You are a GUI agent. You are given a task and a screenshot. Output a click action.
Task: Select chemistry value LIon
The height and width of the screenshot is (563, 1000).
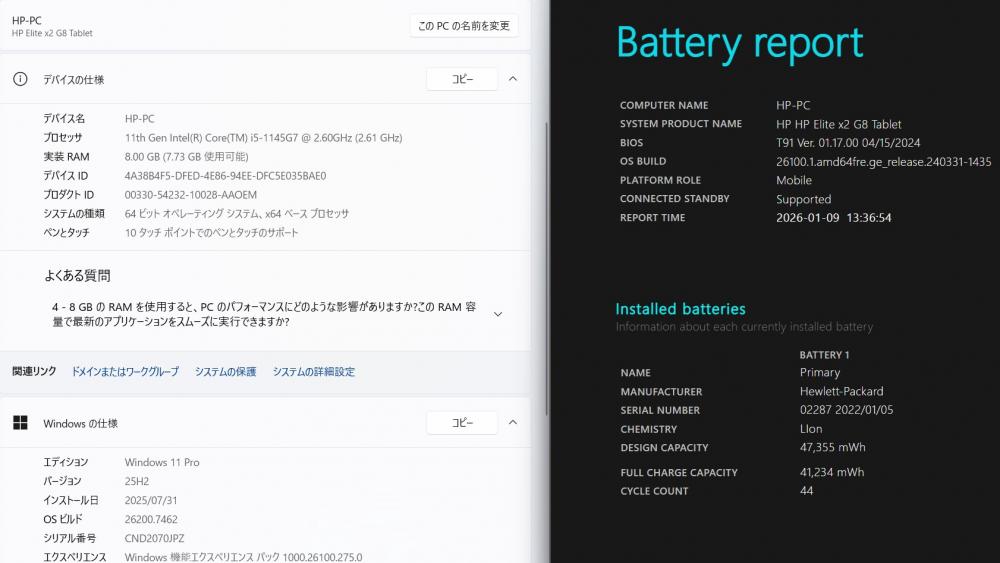[x=811, y=429]
